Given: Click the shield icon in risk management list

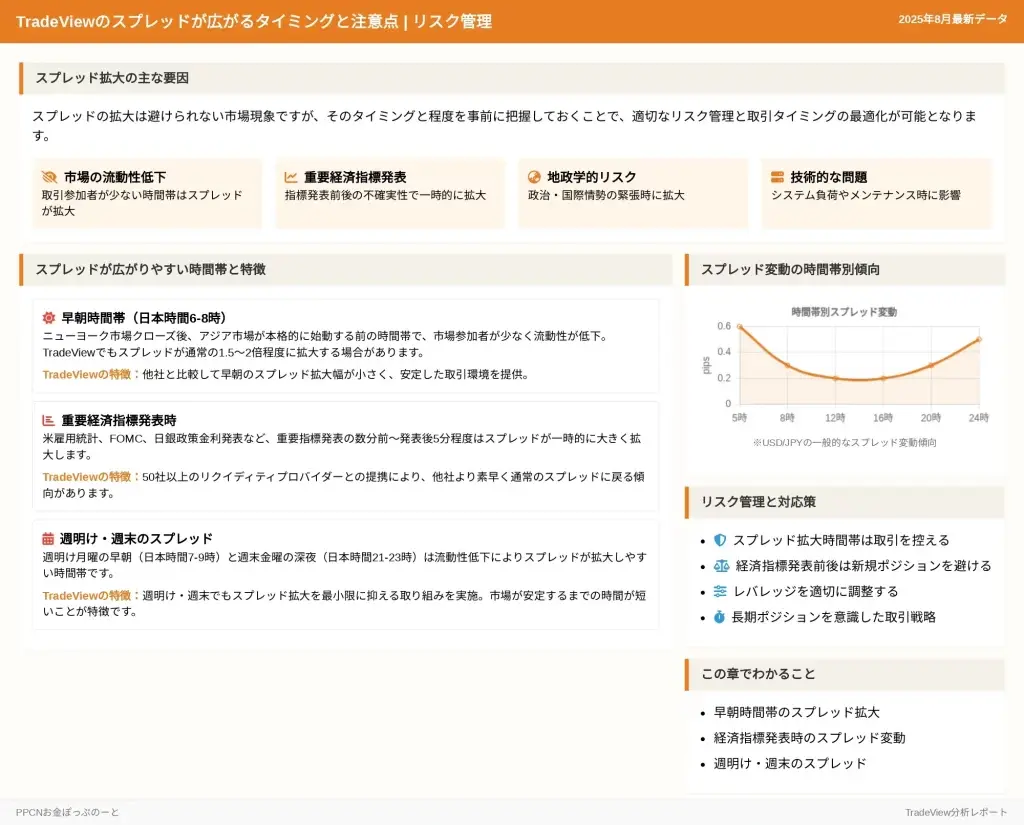Looking at the screenshot, I should click(720, 540).
